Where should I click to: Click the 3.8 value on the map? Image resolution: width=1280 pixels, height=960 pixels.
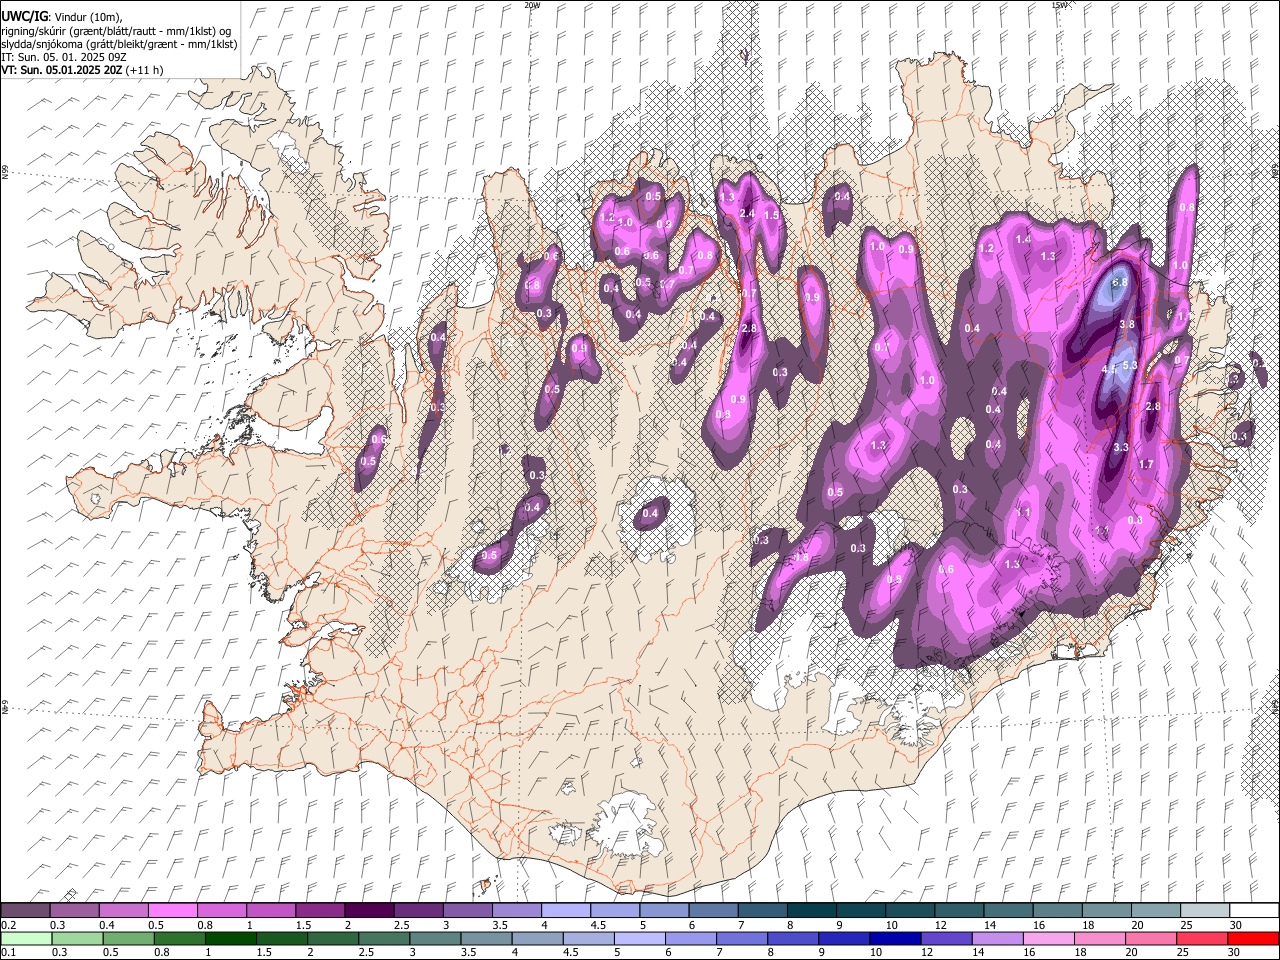(x=1127, y=324)
